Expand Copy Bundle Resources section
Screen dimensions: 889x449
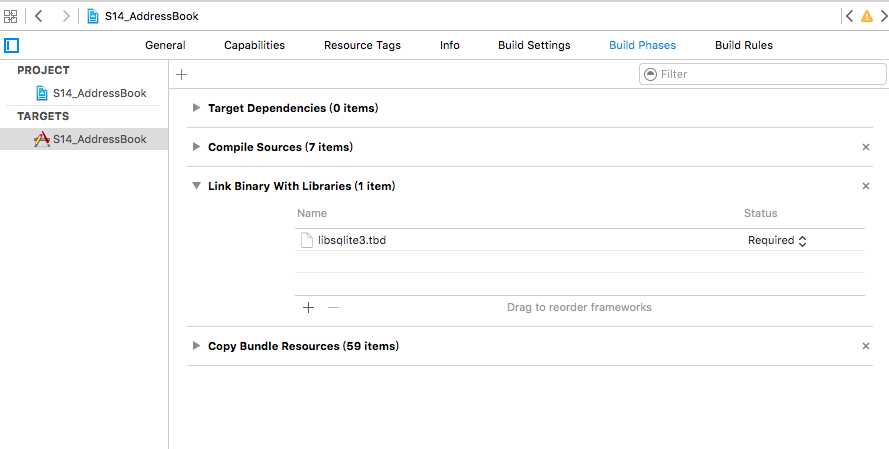click(196, 346)
